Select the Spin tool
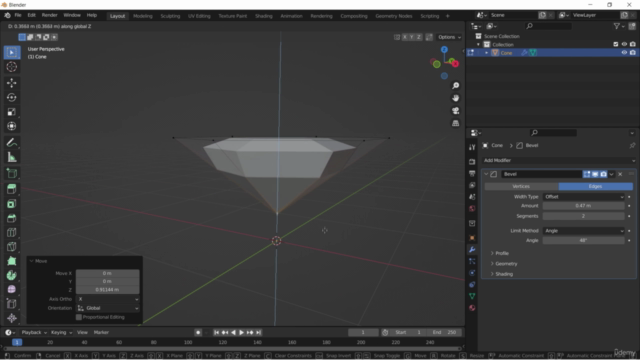Image resolution: width=640 pixels, height=360 pixels. coord(11,275)
